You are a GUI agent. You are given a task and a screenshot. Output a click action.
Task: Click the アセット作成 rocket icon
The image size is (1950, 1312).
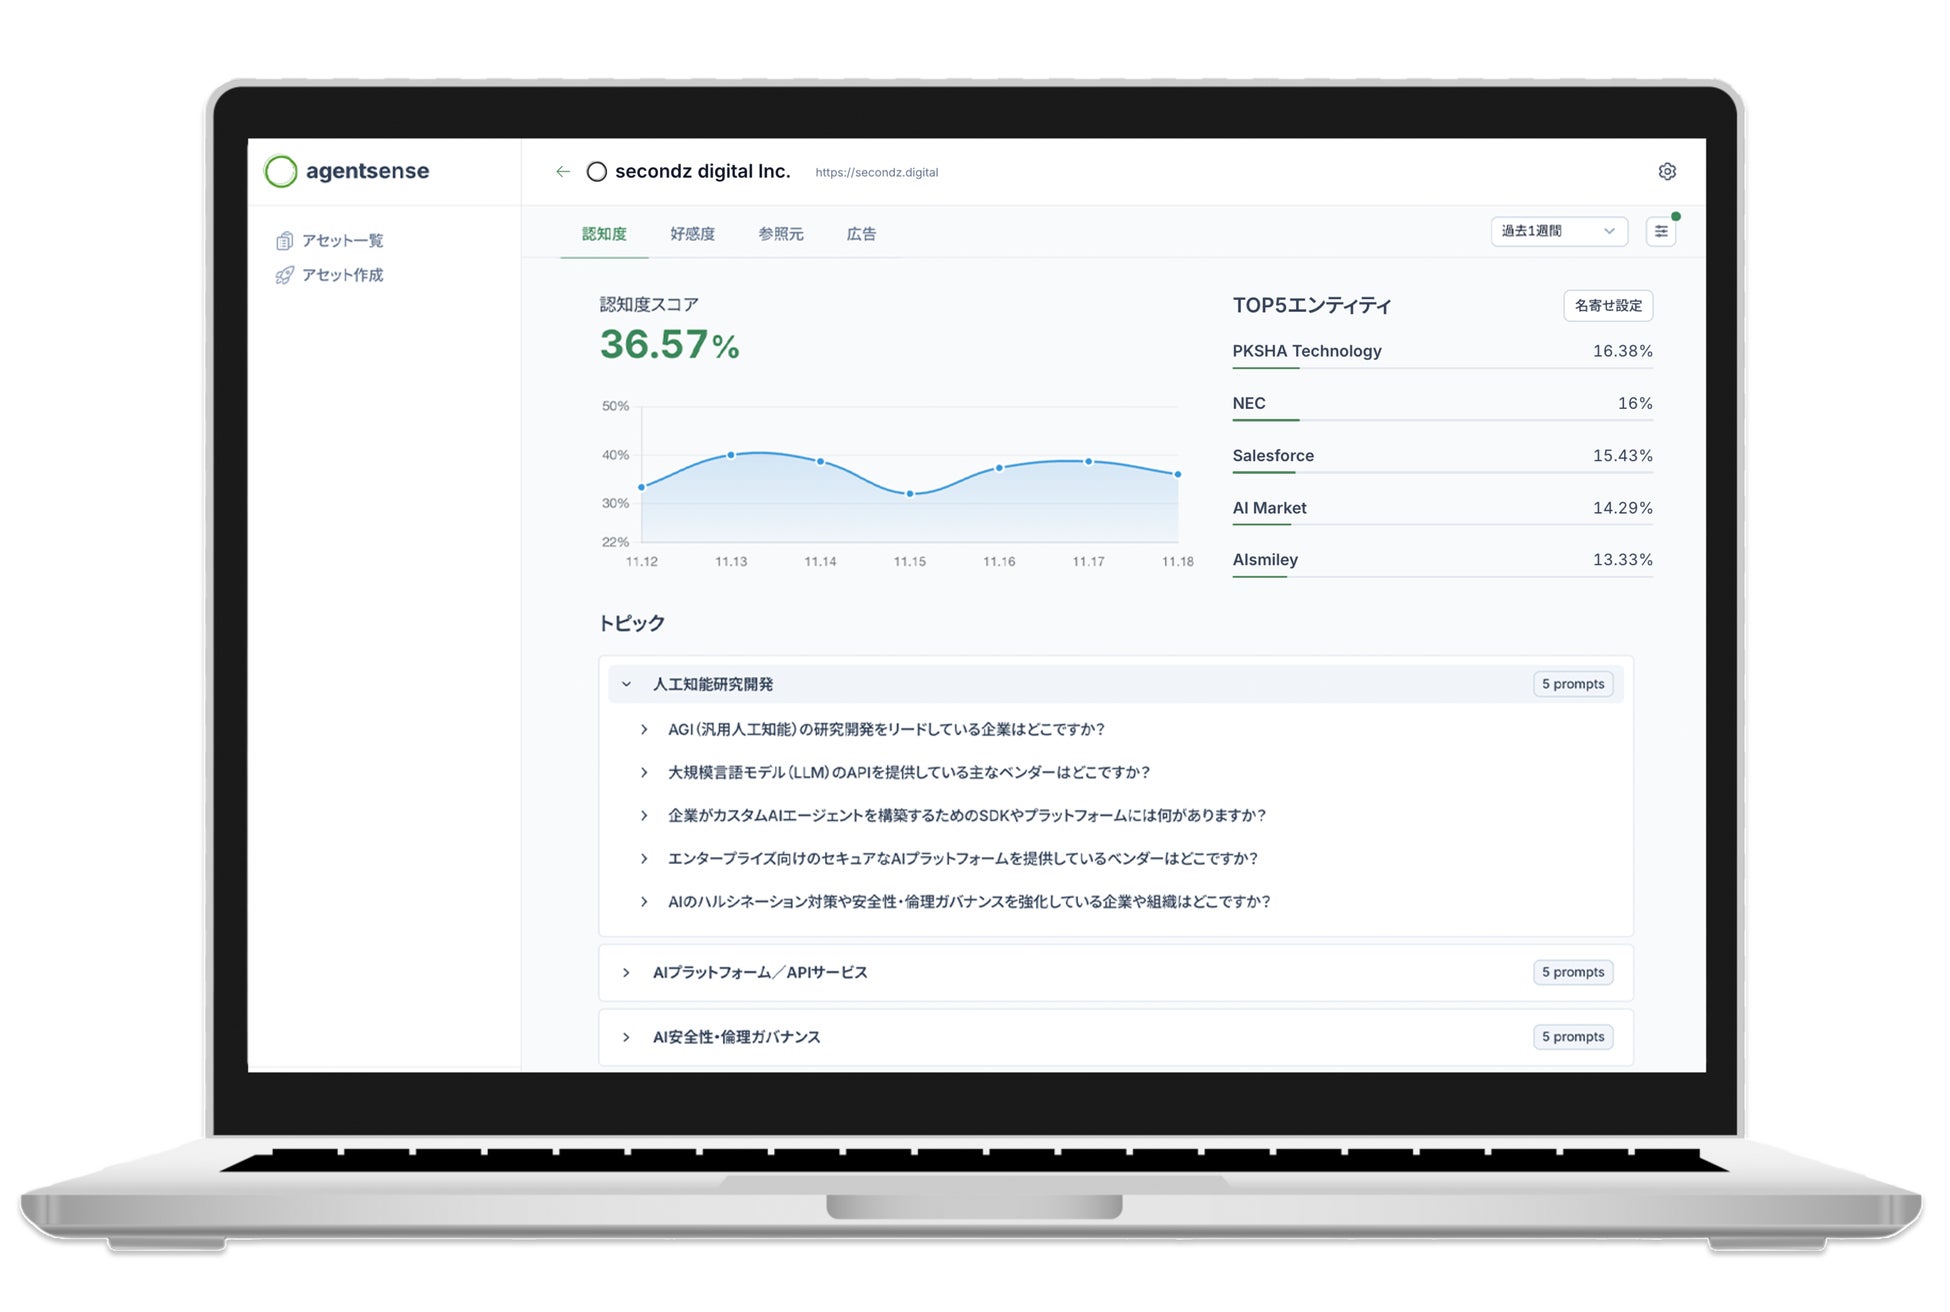point(285,275)
